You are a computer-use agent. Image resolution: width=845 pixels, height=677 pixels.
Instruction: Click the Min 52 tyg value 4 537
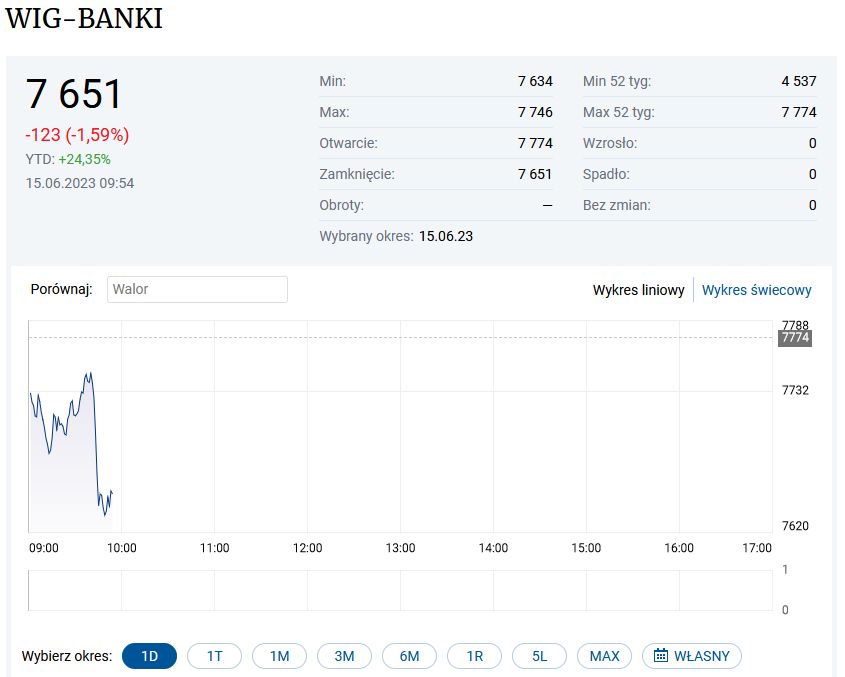tap(799, 81)
